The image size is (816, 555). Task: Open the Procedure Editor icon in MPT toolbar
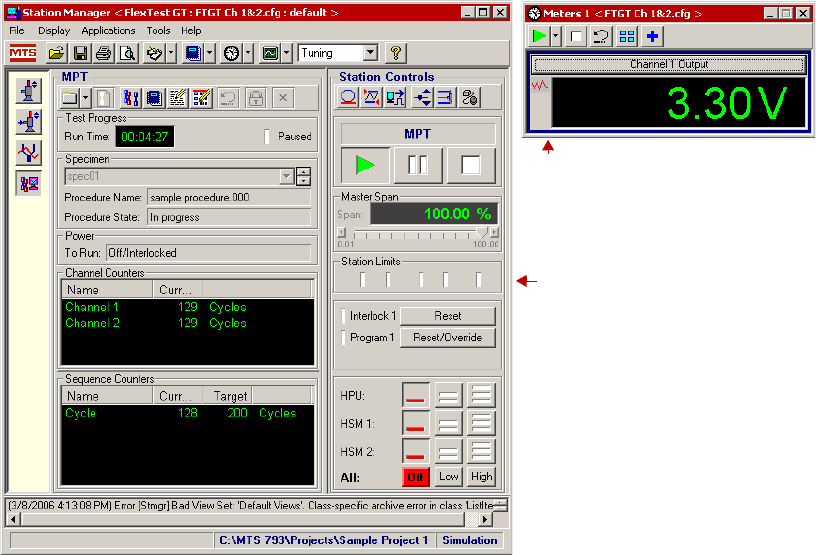pos(131,98)
